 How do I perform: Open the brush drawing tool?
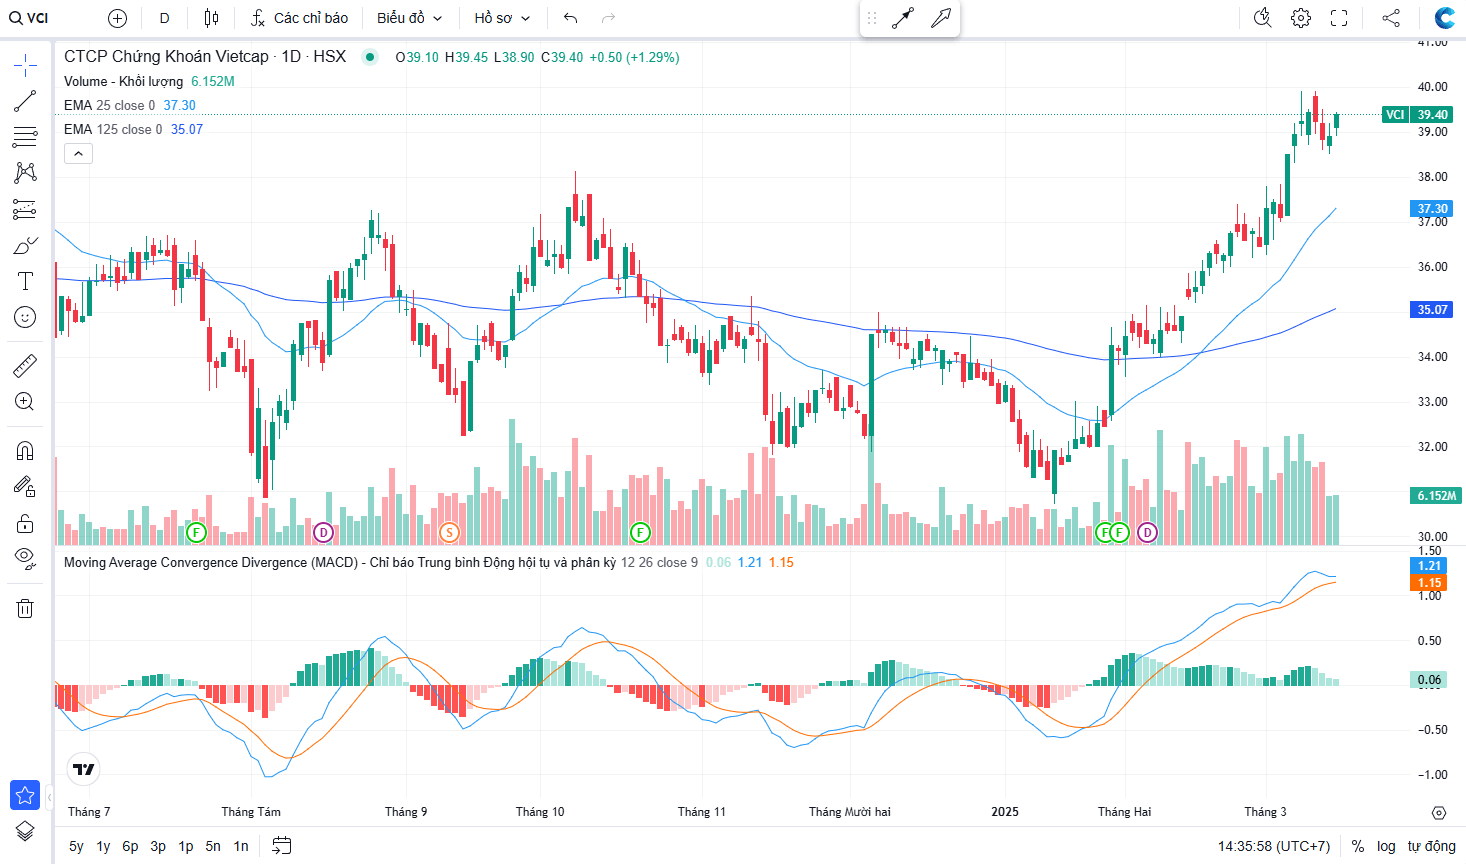25,246
